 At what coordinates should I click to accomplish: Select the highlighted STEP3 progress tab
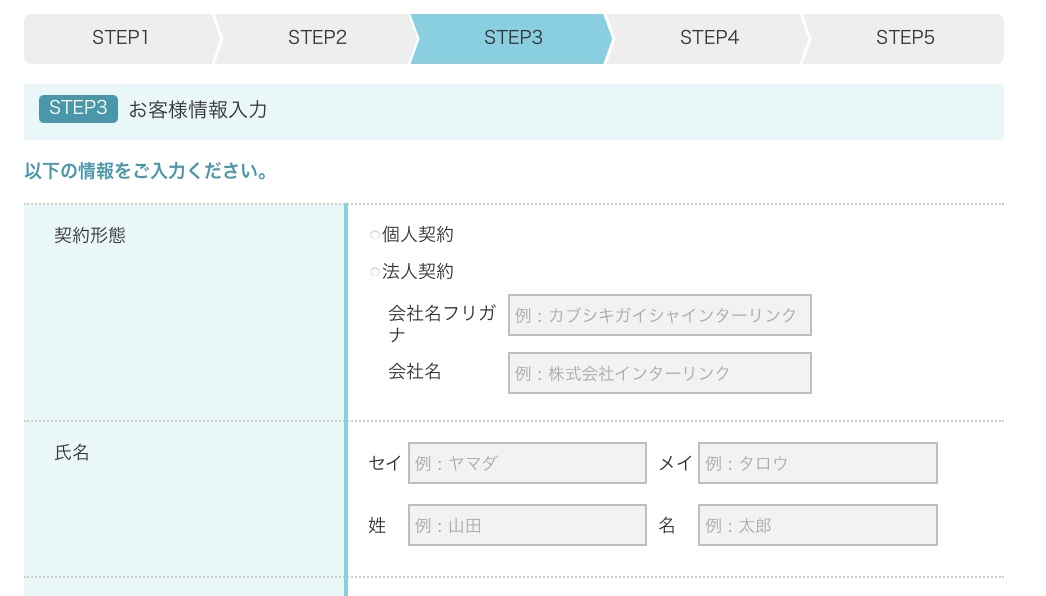pyautogui.click(x=512, y=39)
